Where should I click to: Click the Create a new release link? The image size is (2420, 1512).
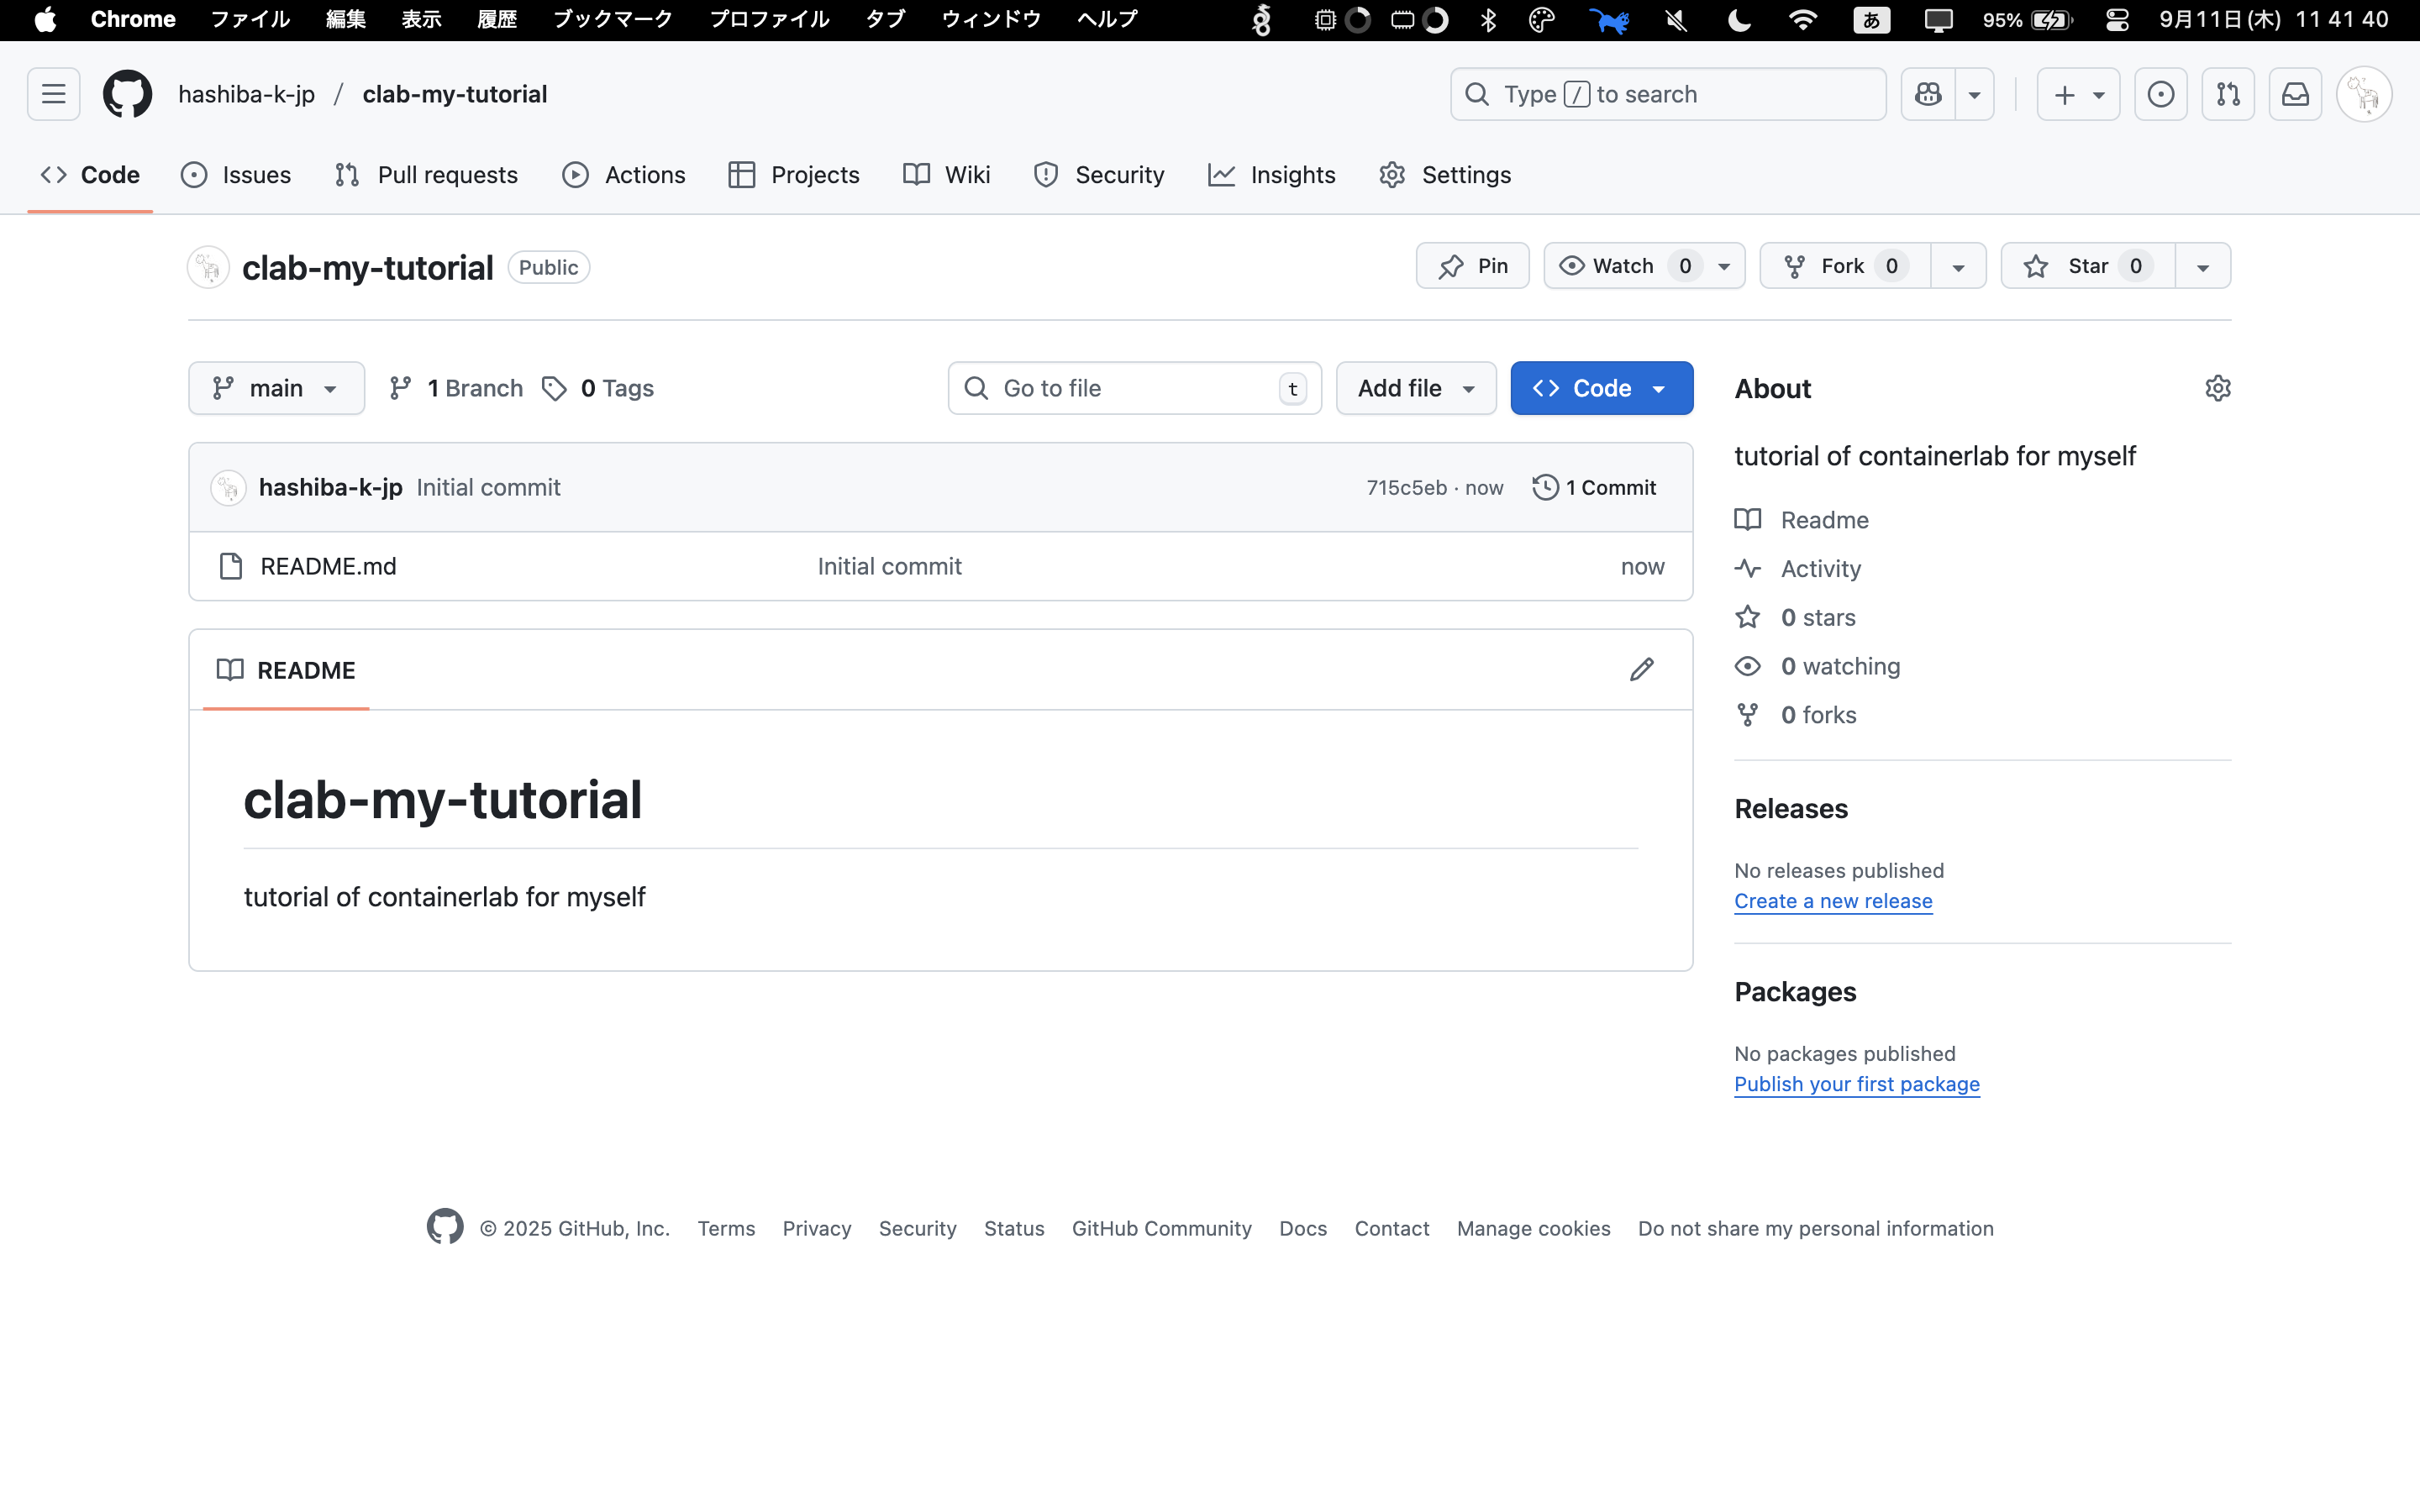[1832, 901]
